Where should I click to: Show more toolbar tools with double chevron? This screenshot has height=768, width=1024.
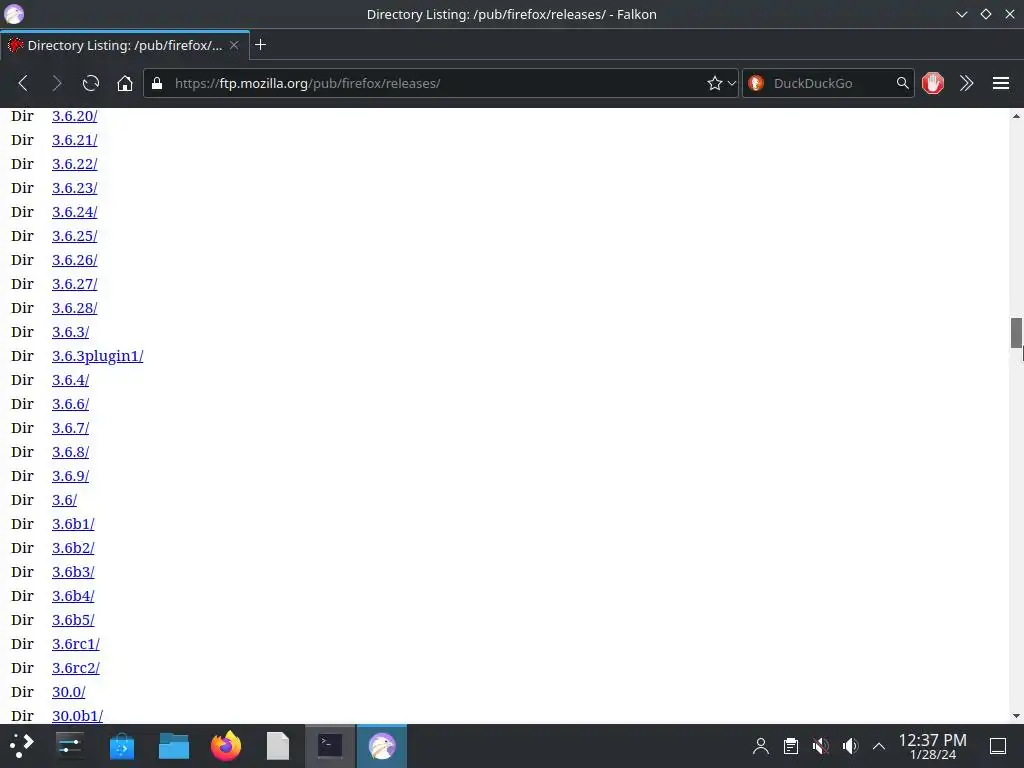click(967, 83)
